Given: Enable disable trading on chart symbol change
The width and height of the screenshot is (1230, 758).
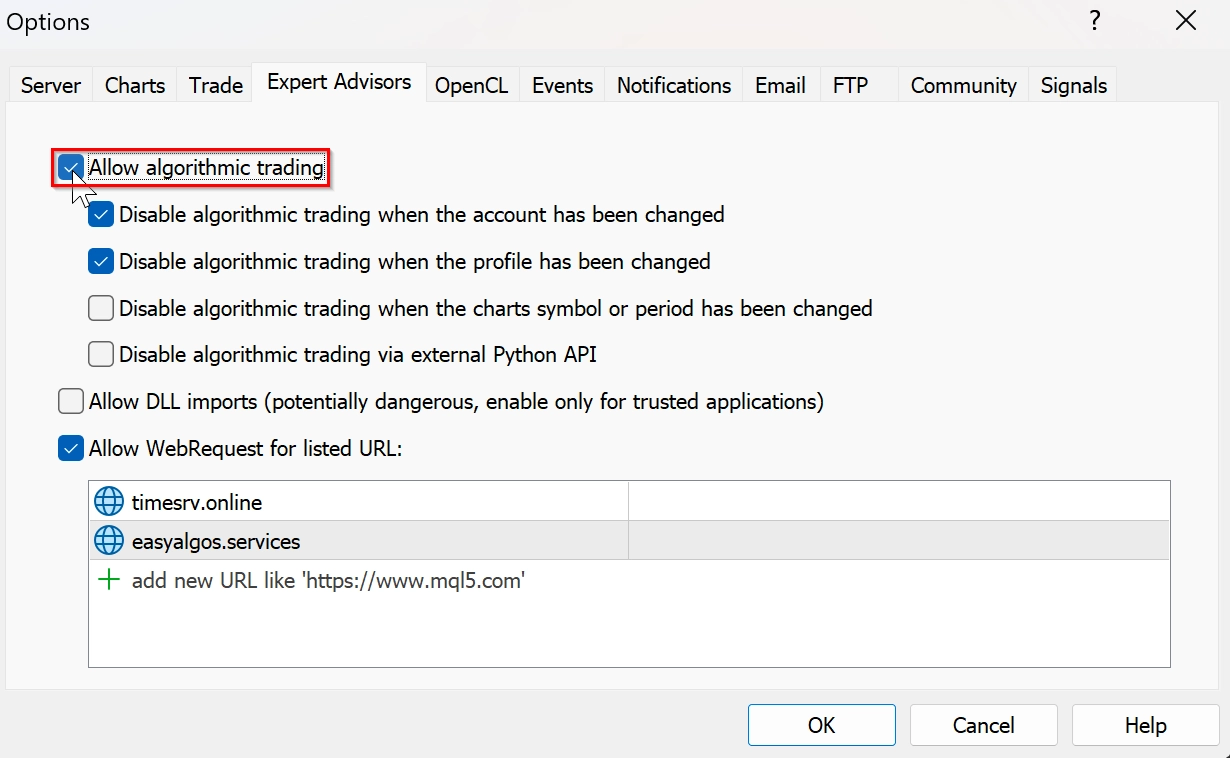Looking at the screenshot, I should pyautogui.click(x=101, y=309).
